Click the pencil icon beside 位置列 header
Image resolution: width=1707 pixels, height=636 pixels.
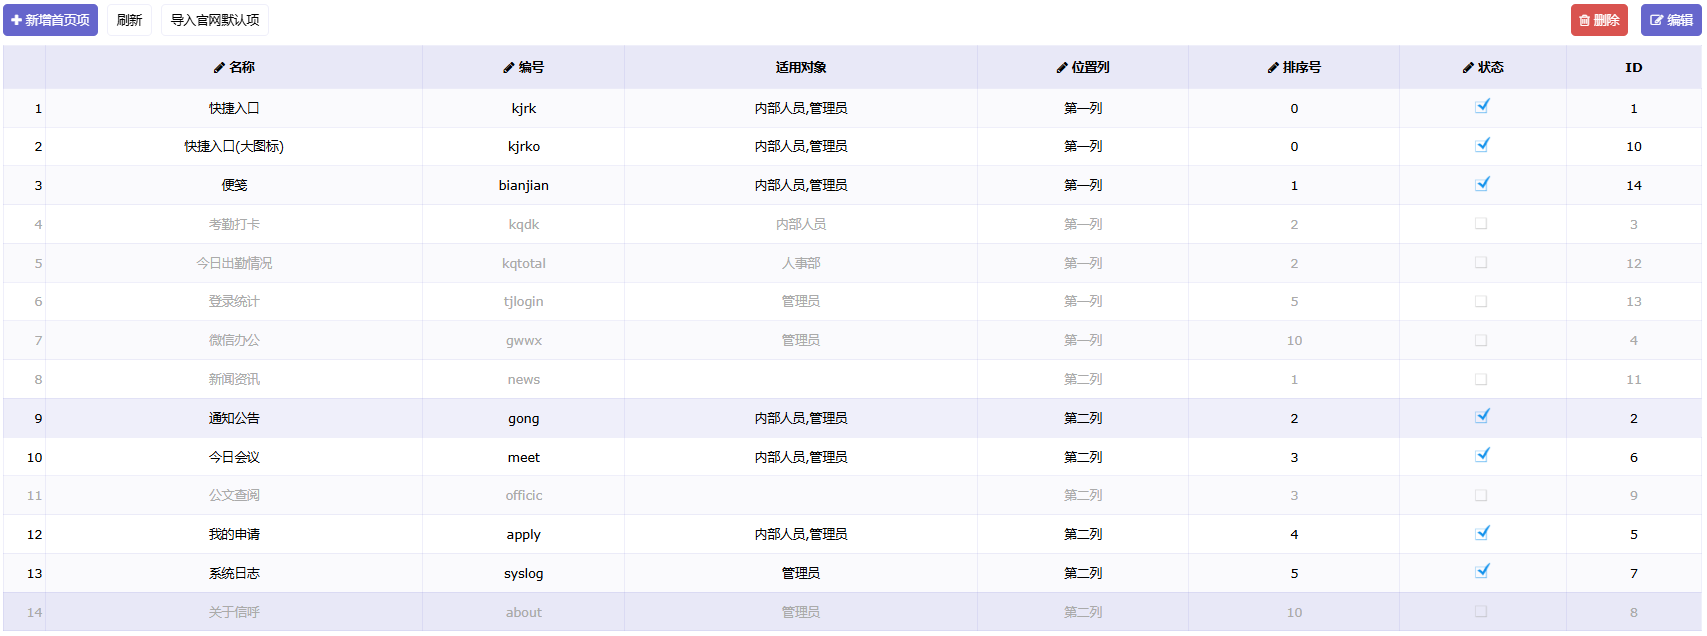(1062, 68)
